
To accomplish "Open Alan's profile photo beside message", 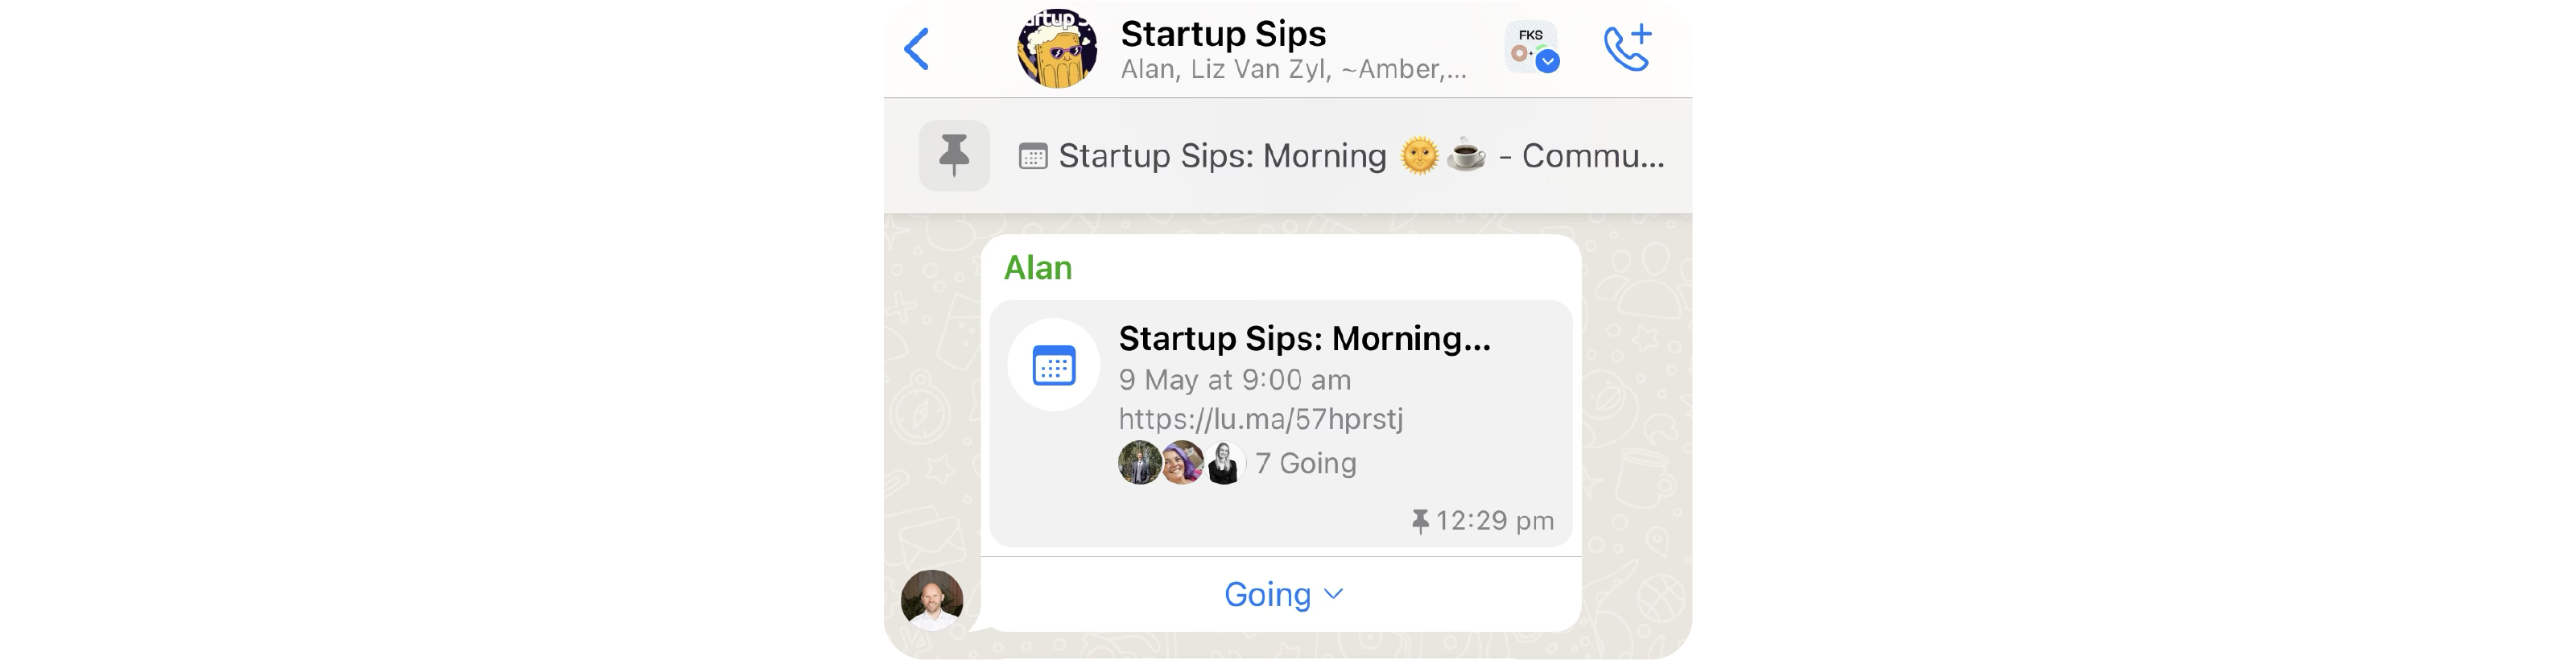I will point(932,599).
